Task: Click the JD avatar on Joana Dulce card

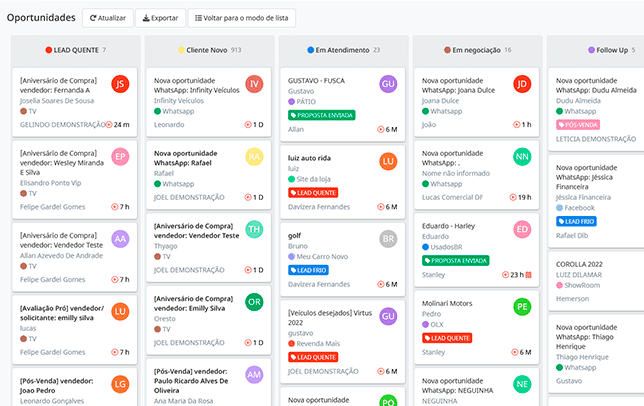Action: 522,84
